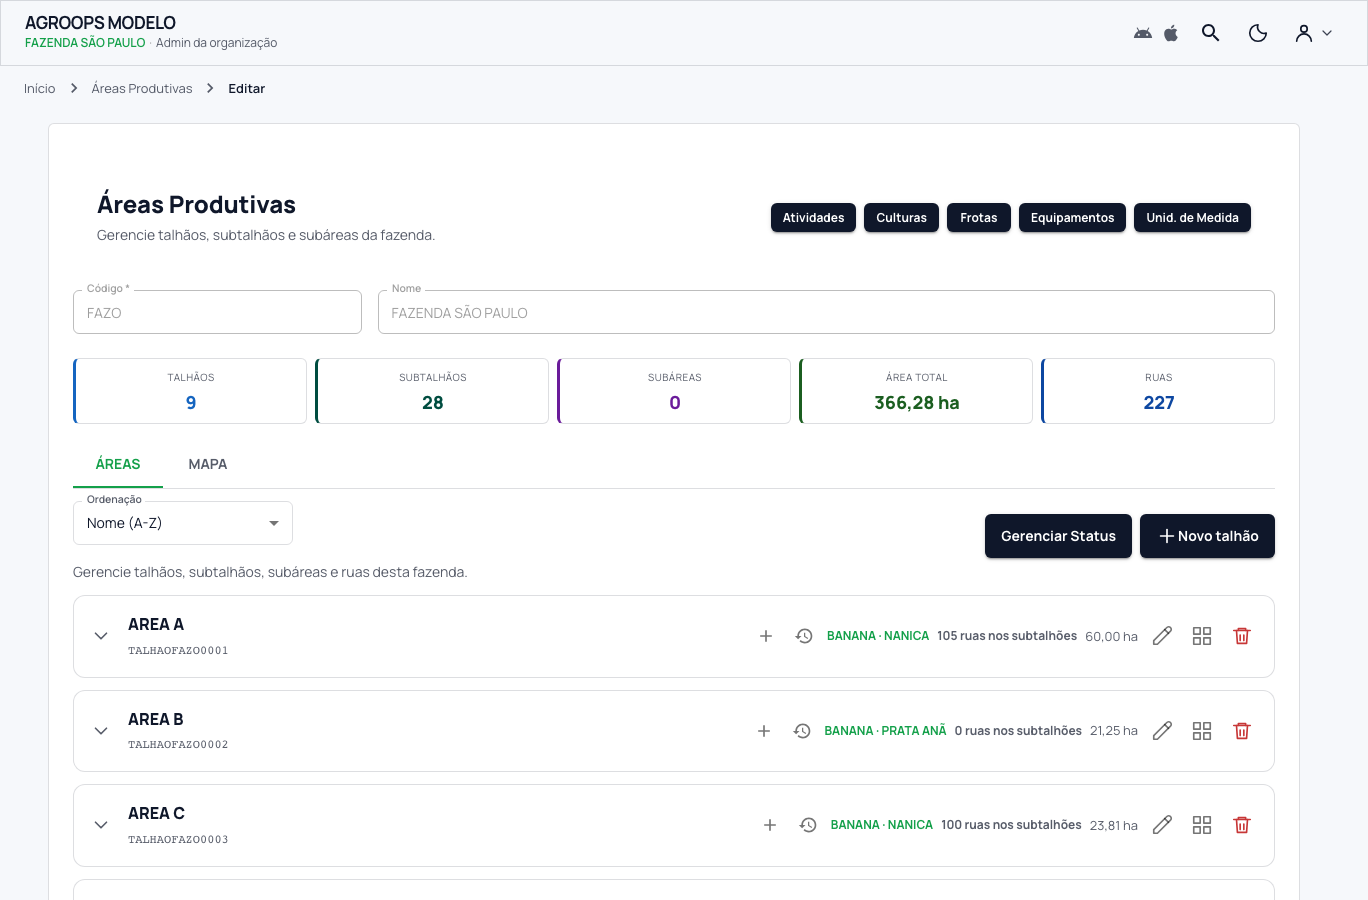Click the 21,25 ha value

[1114, 731]
